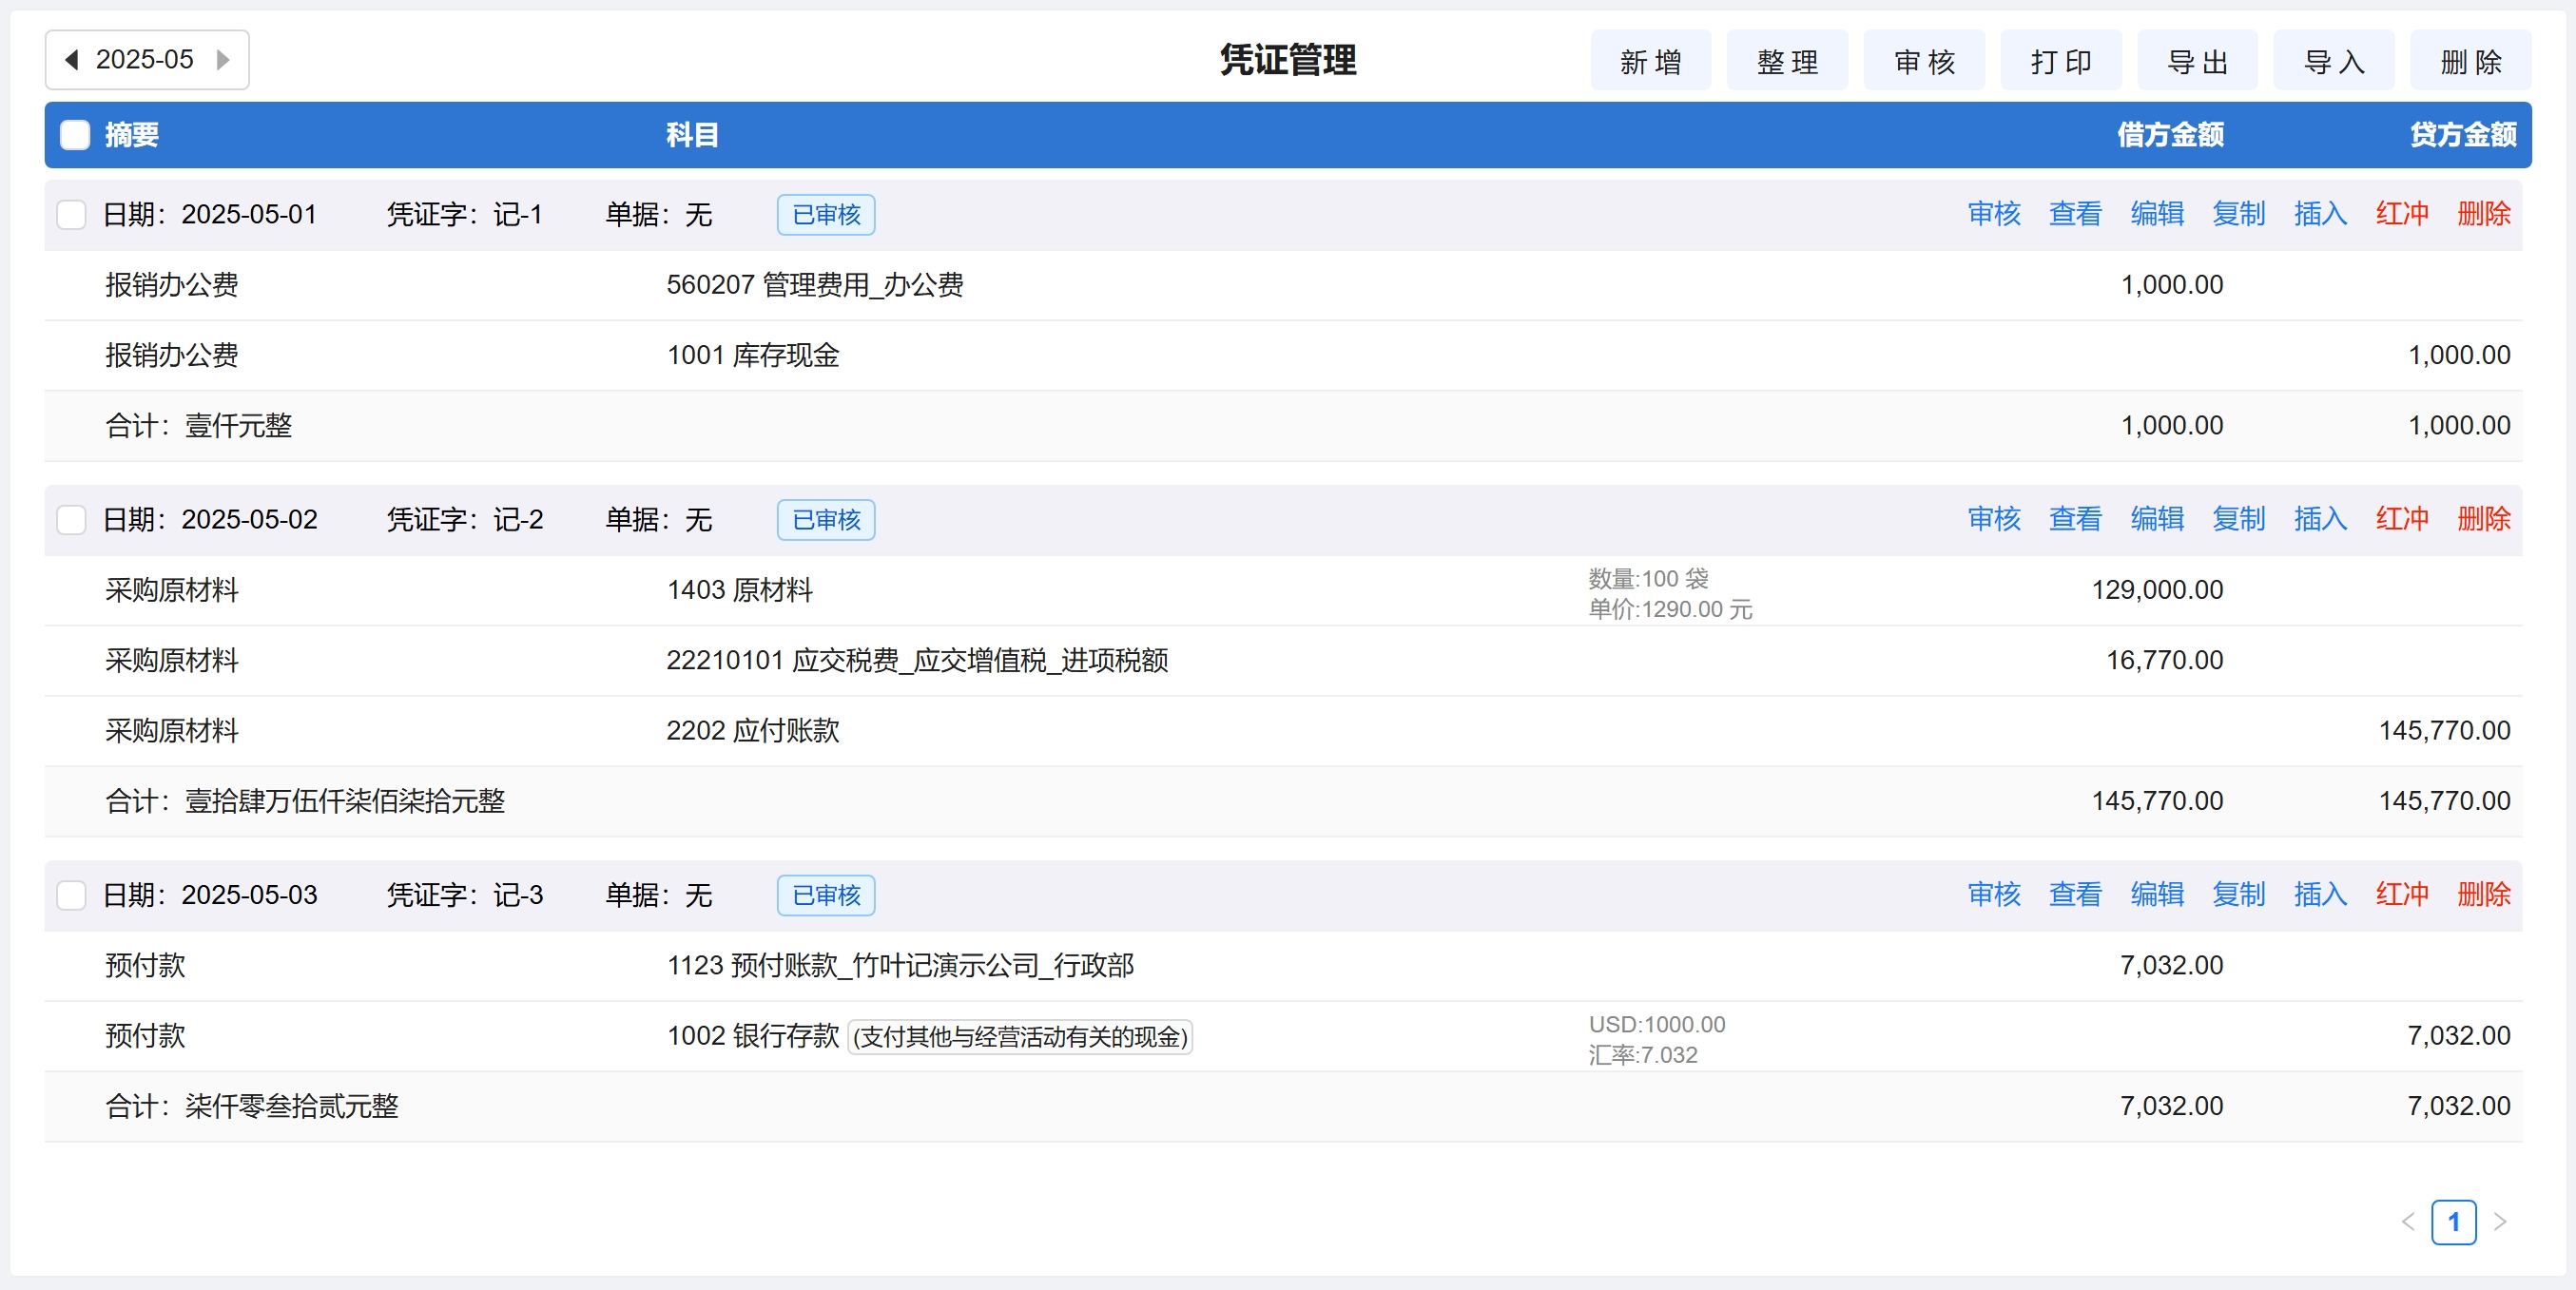2576x1290 pixels.
Task: Go to next month using right arrow
Action: (223, 60)
